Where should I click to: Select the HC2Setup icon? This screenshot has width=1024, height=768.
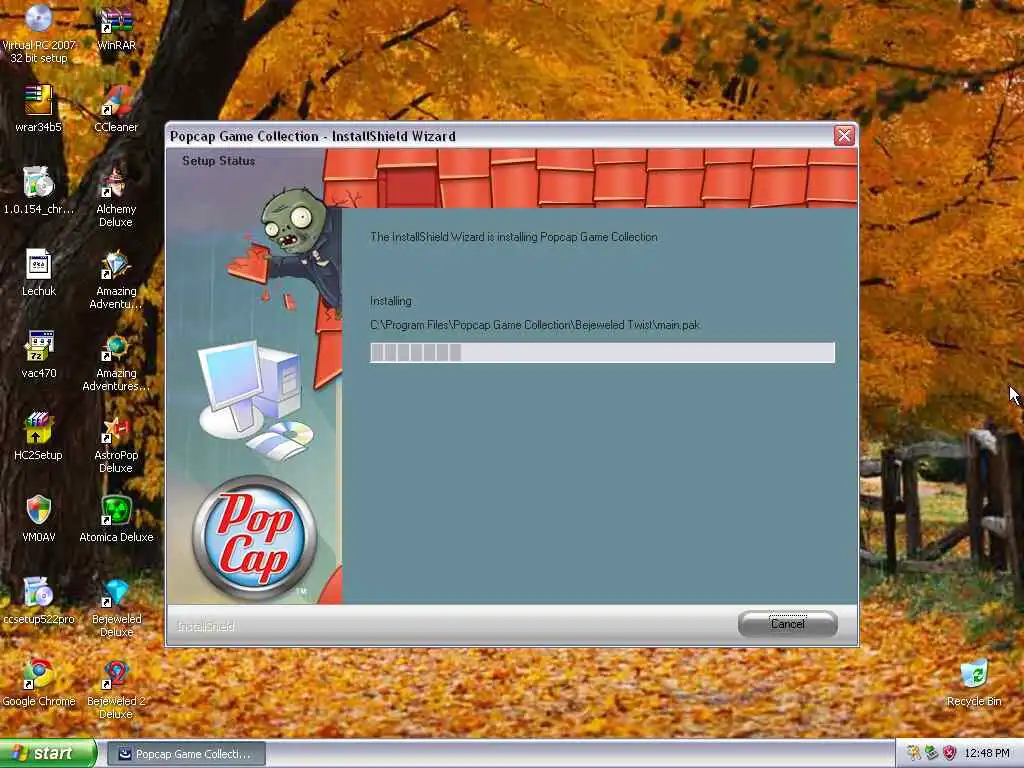tap(39, 436)
